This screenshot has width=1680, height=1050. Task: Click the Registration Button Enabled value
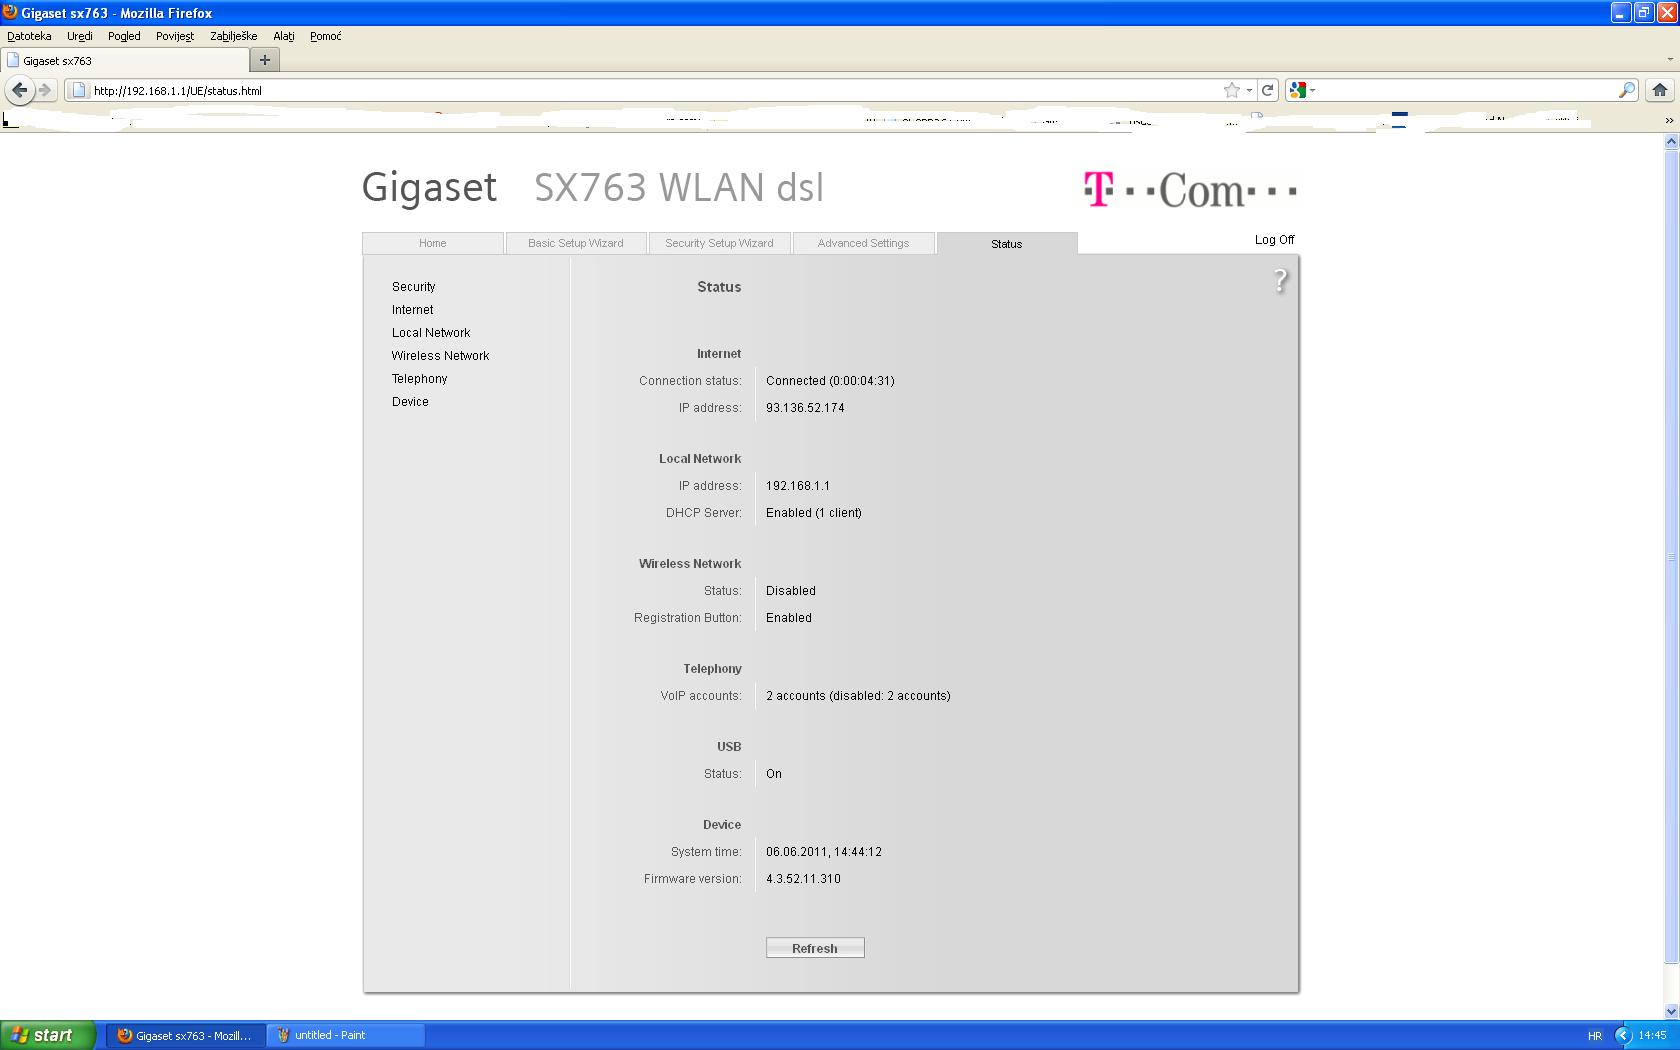point(789,618)
